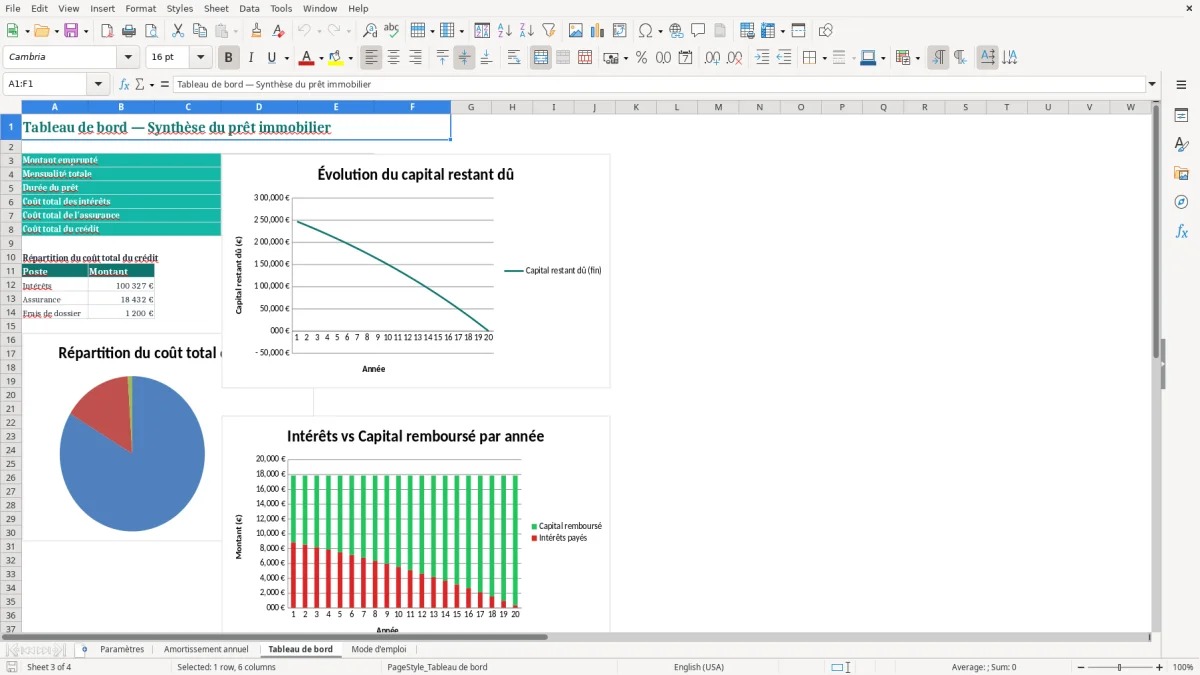Insert a hyperlink
This screenshot has height=675, width=1200.
click(x=676, y=31)
